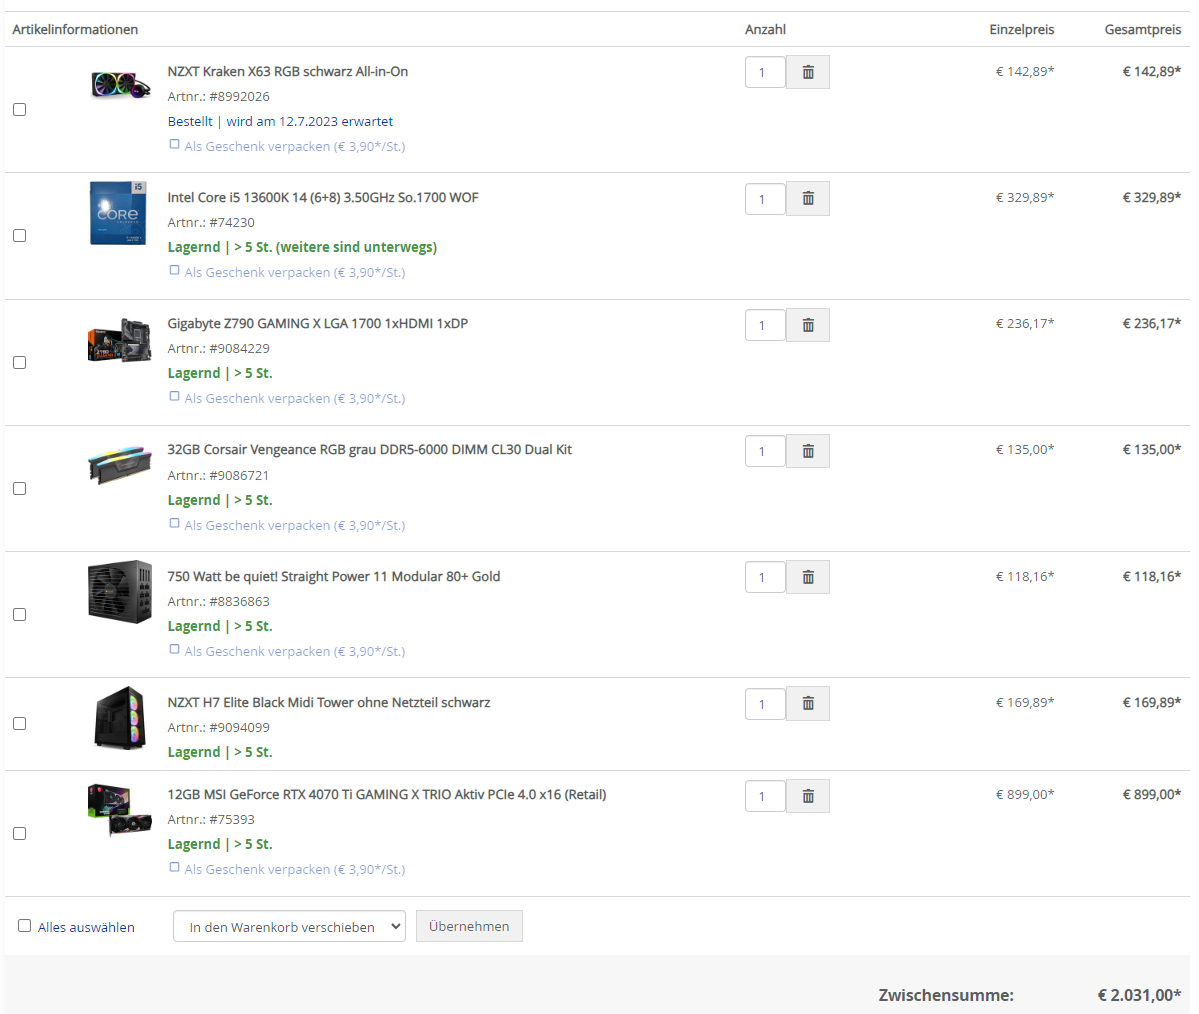1199x1014 pixels.
Task: Click the NZXT Kraken cooler thumbnail
Action: coord(120,84)
